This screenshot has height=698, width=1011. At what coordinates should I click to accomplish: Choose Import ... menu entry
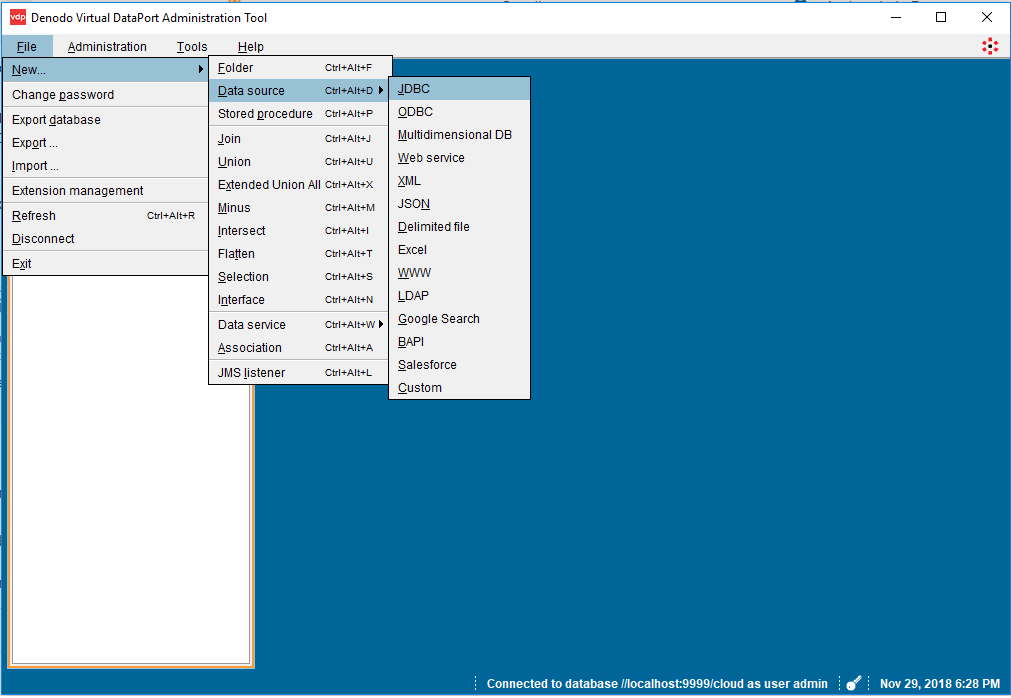(x=105, y=166)
